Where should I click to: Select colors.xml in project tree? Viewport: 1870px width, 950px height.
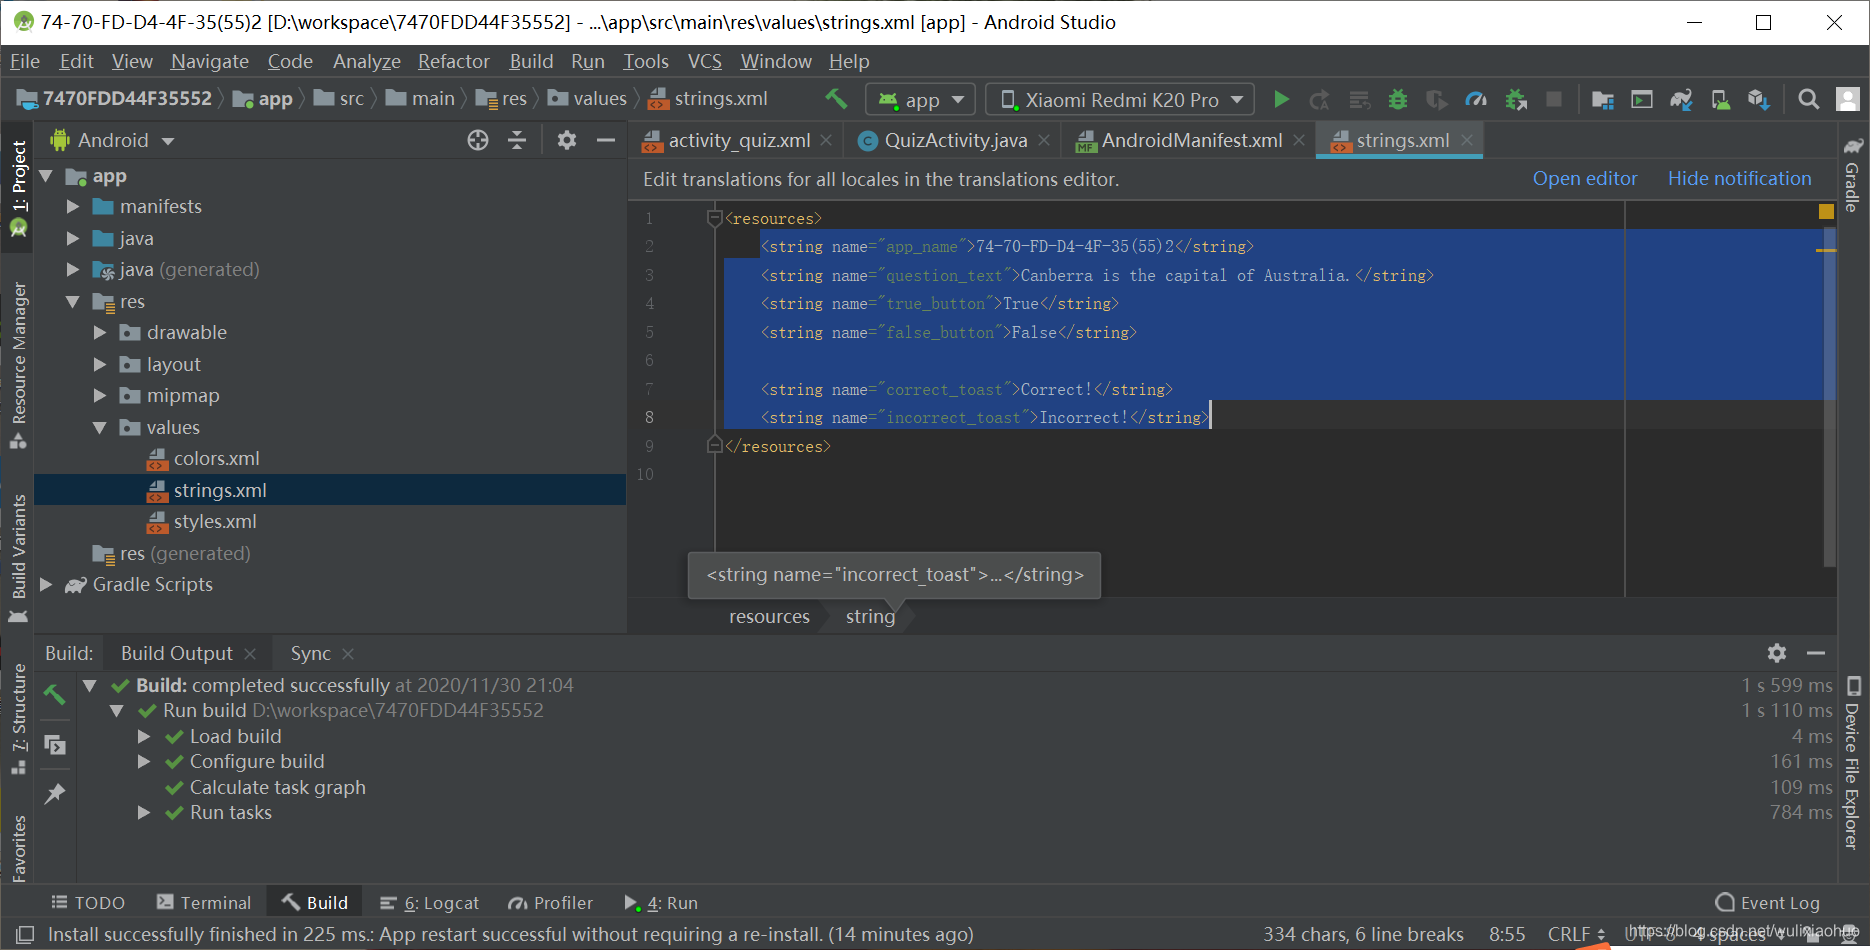[x=216, y=458]
